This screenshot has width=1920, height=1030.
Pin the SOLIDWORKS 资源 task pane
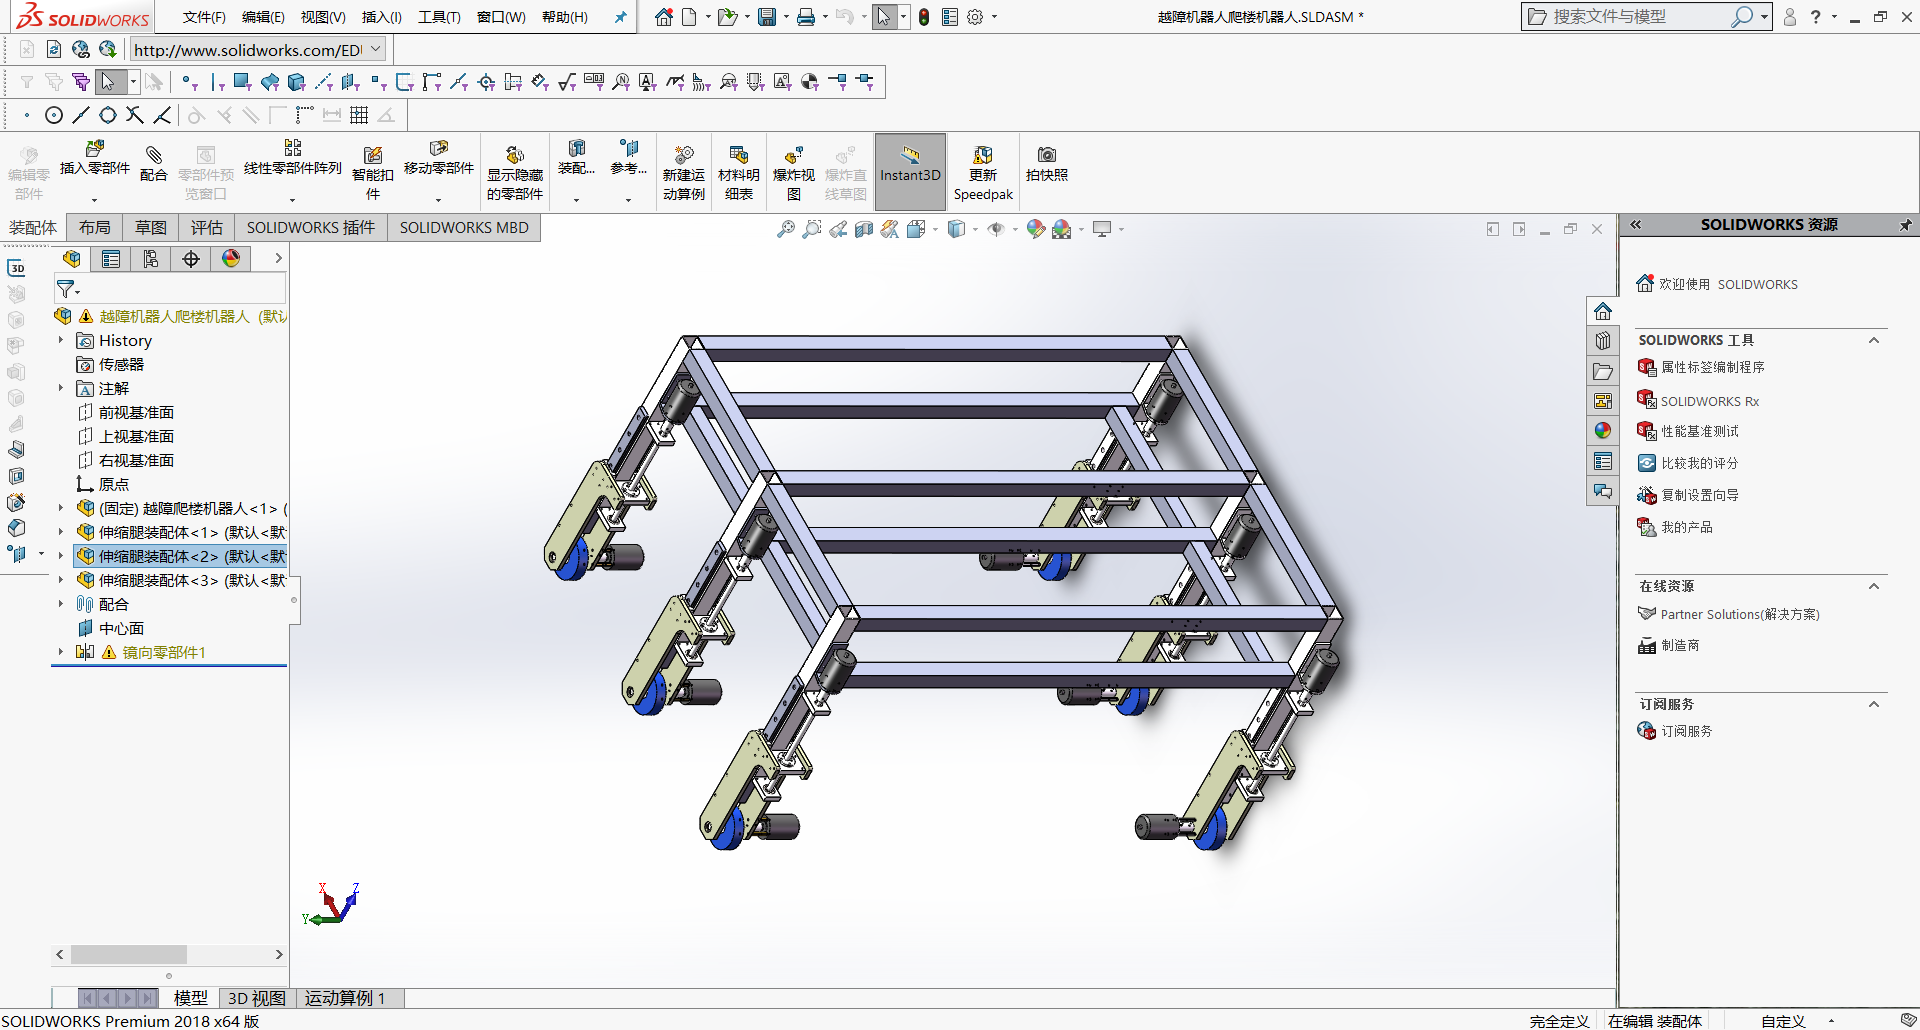pos(1905,225)
